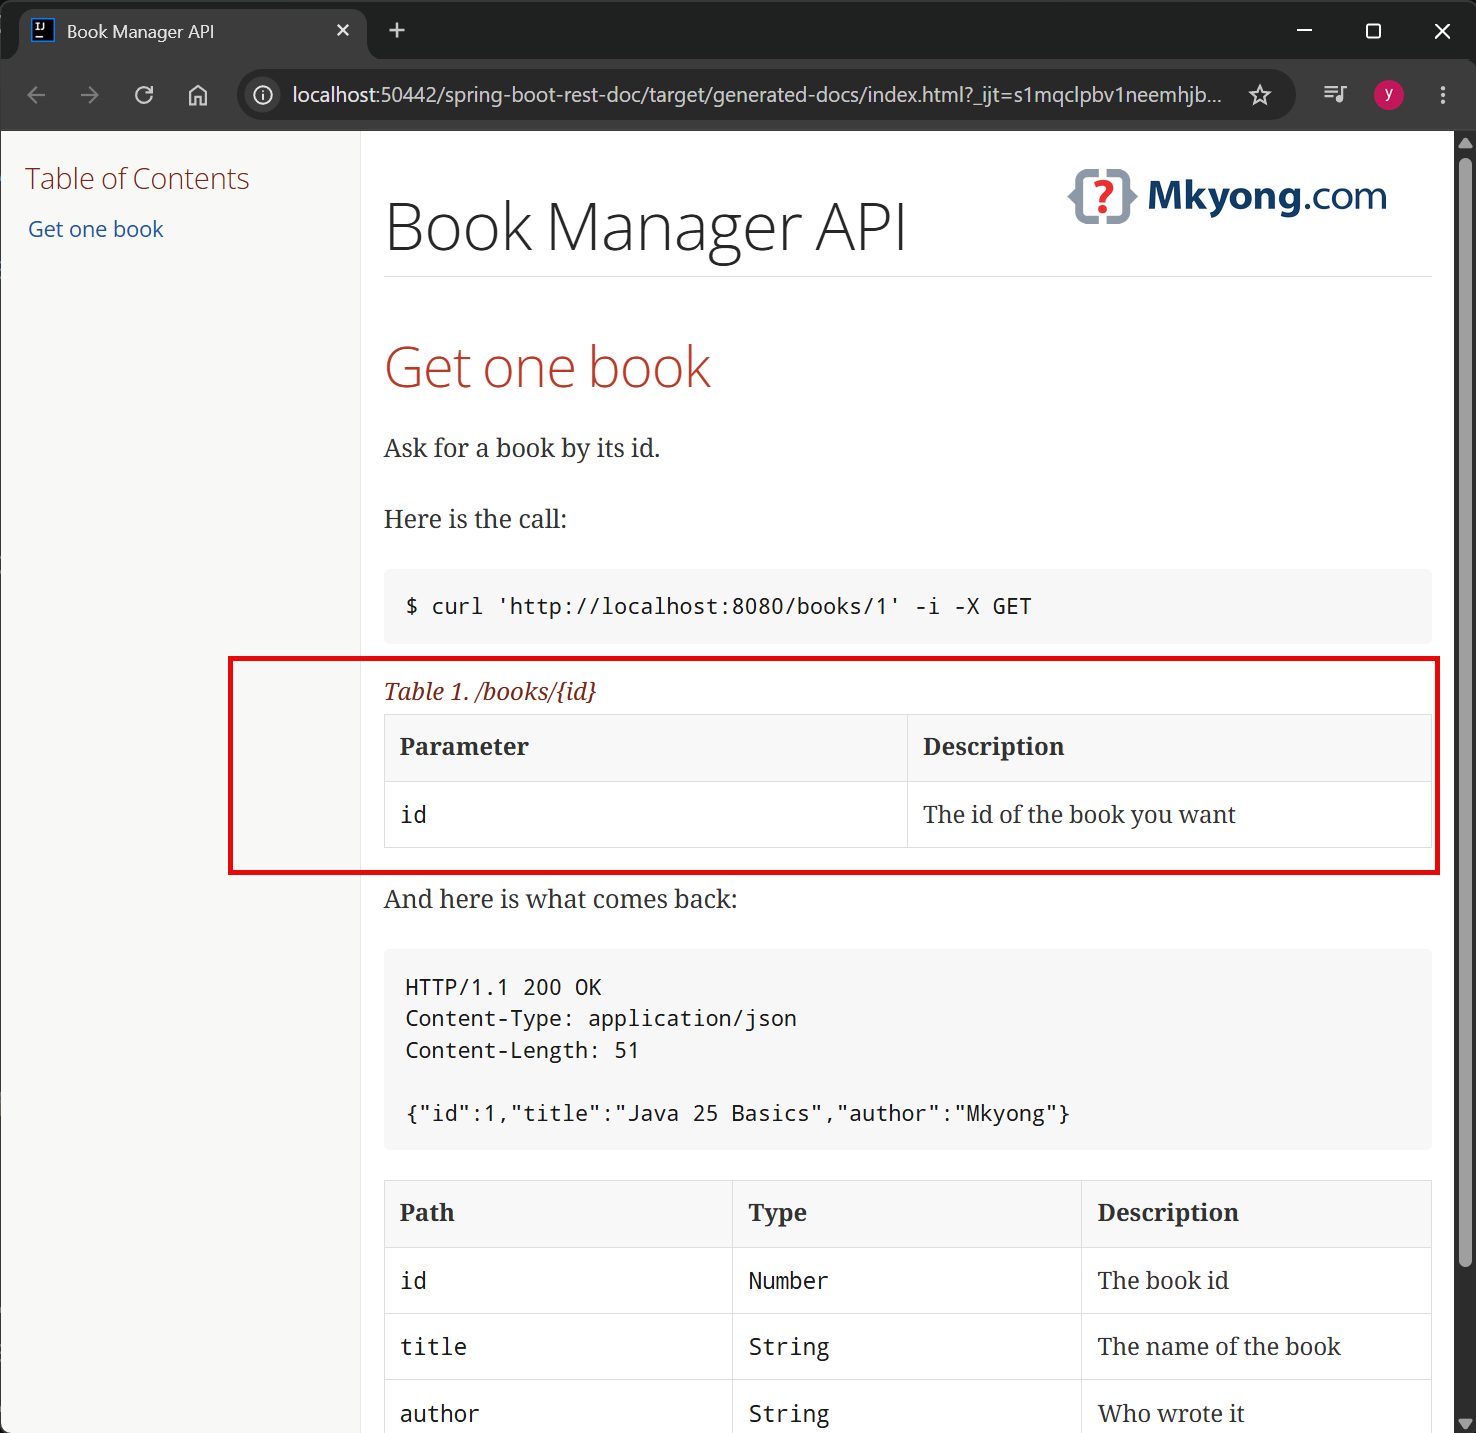Click the Type column header
1476x1433 pixels.
(x=907, y=1213)
